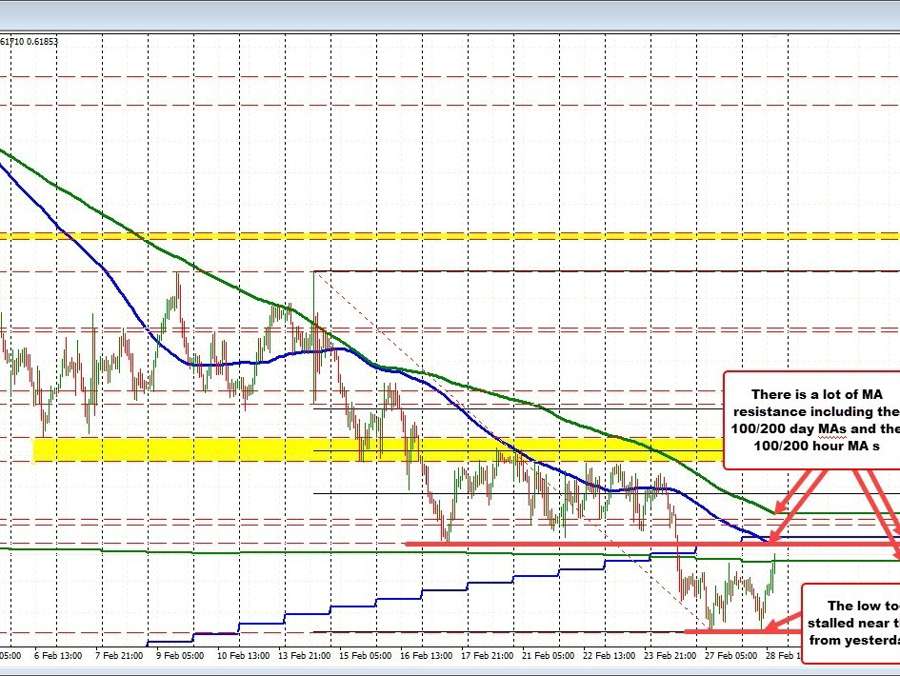This screenshot has height=676, width=900.
Task: Click the tall green candle near 28 Feb
Action: [x=772, y=575]
